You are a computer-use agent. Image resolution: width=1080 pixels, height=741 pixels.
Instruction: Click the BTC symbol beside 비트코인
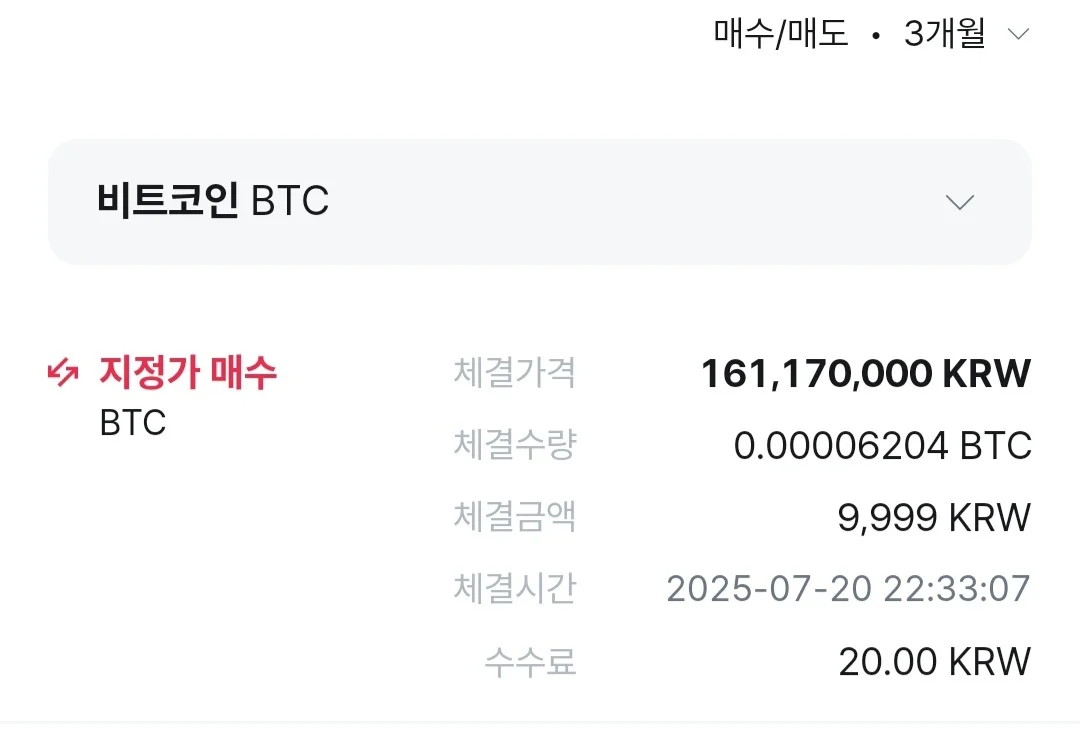(x=290, y=202)
